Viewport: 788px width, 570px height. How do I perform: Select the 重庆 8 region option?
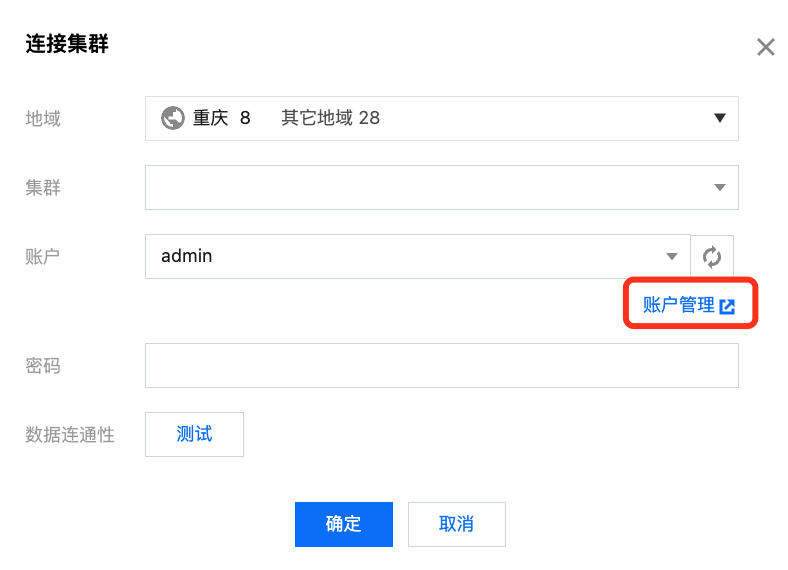coord(221,118)
